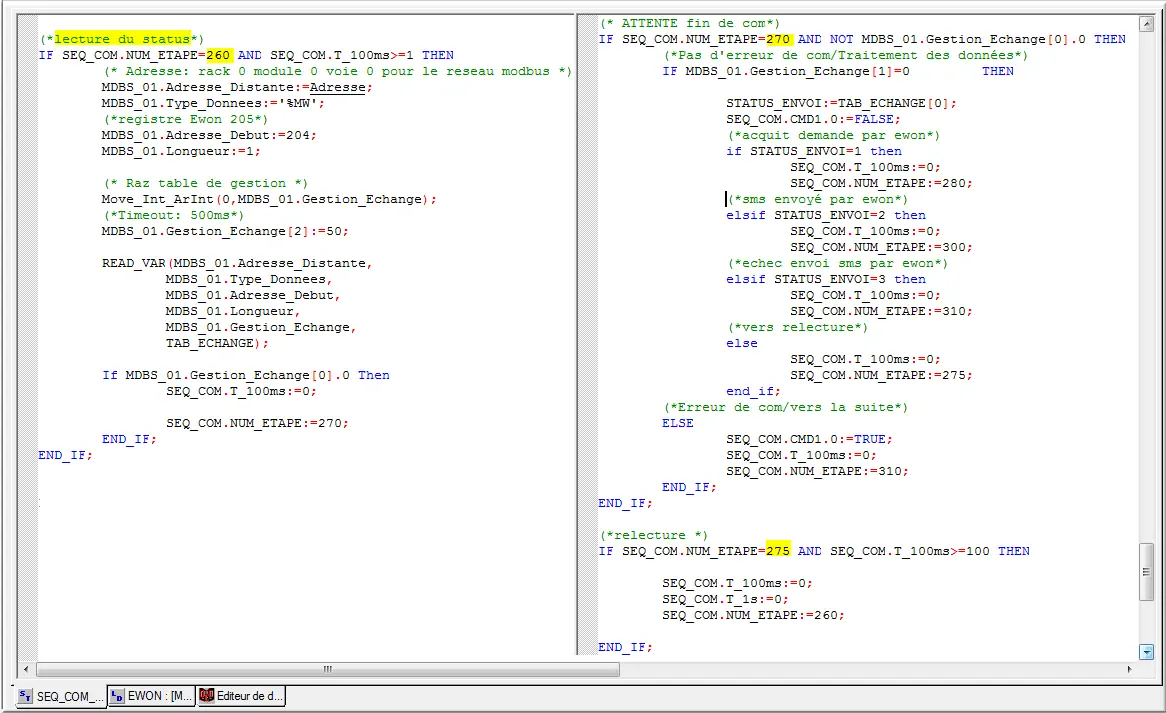Switch to the SEQ_COM_... tab

[x=62, y=697]
